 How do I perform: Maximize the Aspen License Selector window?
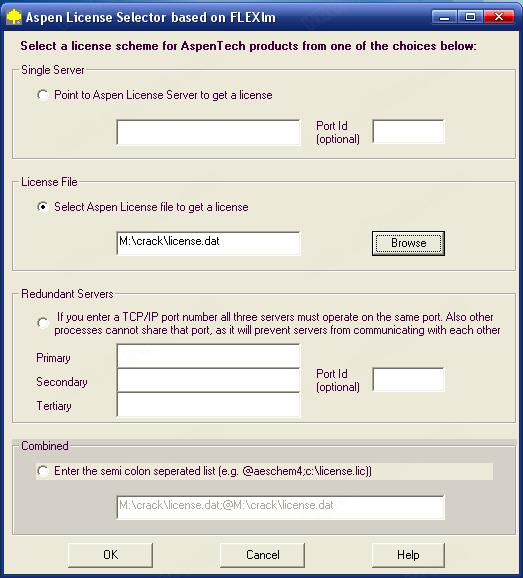[470, 17]
